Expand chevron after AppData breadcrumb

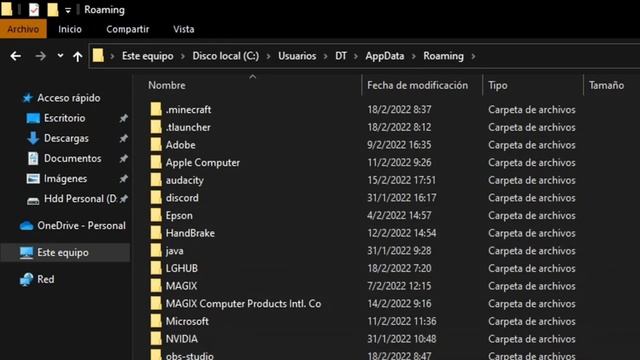[x=414, y=56]
